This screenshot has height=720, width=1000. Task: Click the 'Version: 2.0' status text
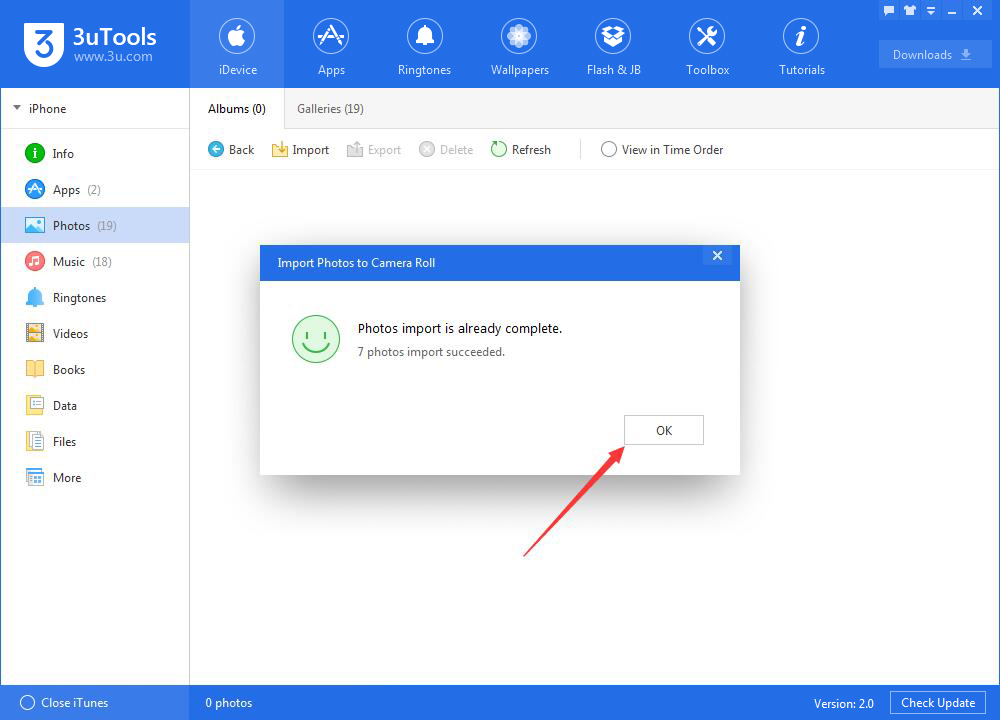[x=843, y=703]
